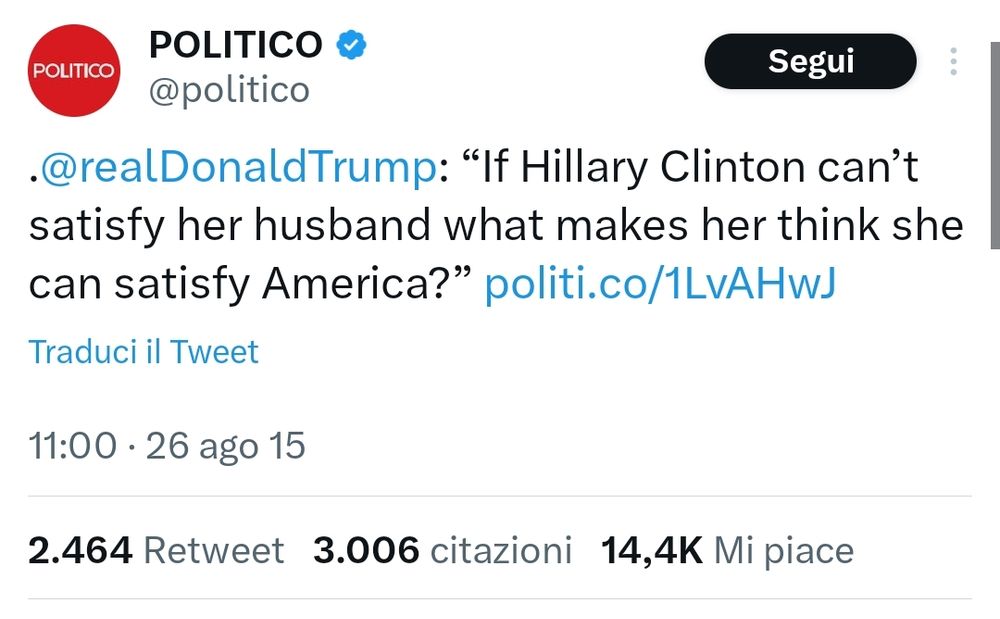Image resolution: width=1000 pixels, height=619 pixels.
Task: Open the politi.co/1LvAHwJ article link
Action: [x=660, y=285]
